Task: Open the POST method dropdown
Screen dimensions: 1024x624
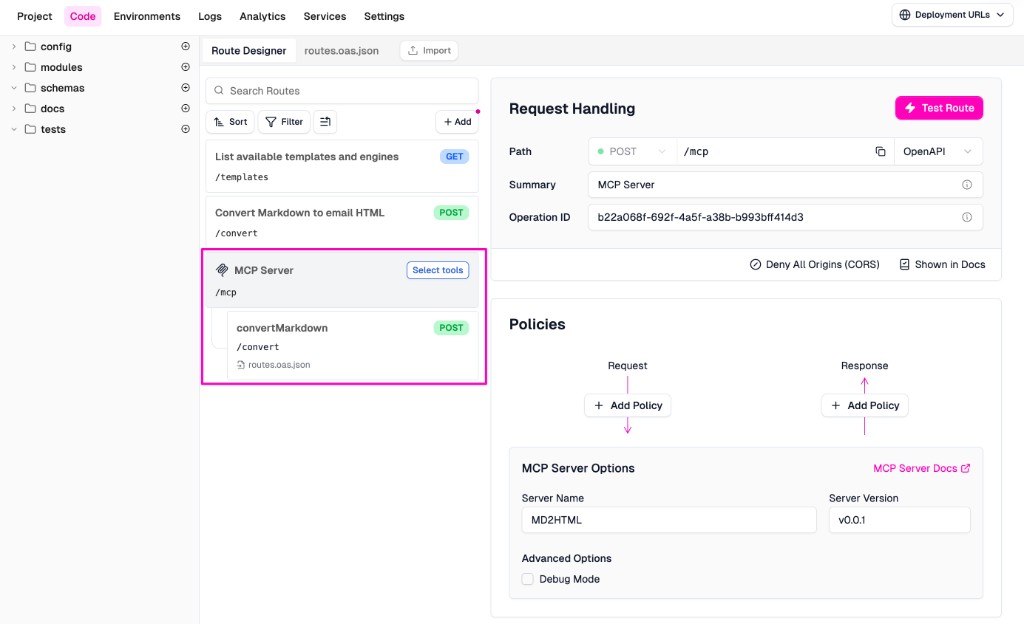Action: pyautogui.click(x=632, y=152)
